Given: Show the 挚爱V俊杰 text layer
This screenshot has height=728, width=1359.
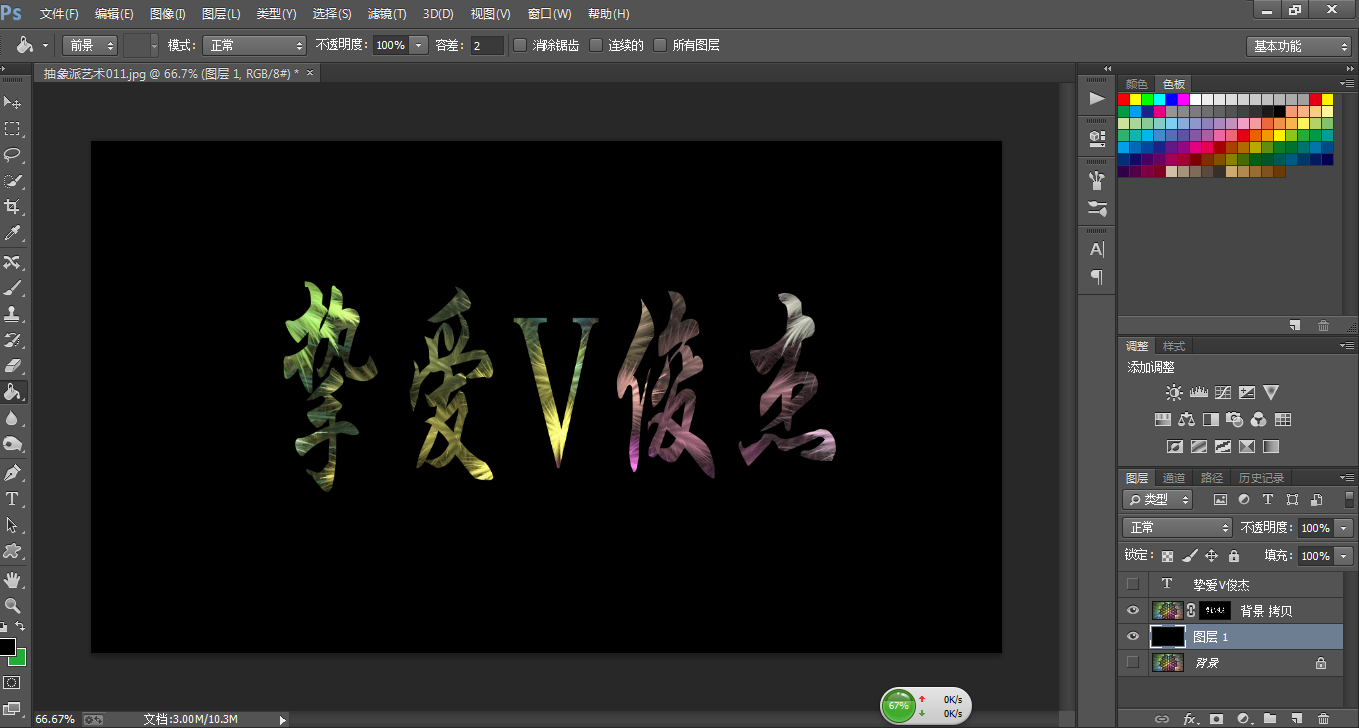Looking at the screenshot, I should pyautogui.click(x=1132, y=584).
